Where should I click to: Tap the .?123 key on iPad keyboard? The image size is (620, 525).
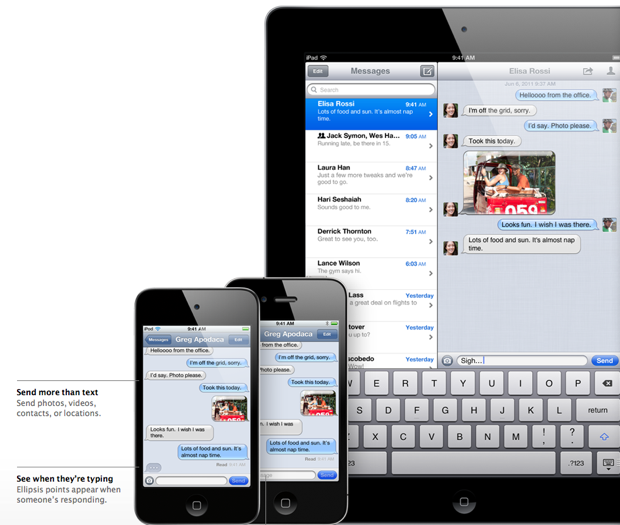[576, 463]
